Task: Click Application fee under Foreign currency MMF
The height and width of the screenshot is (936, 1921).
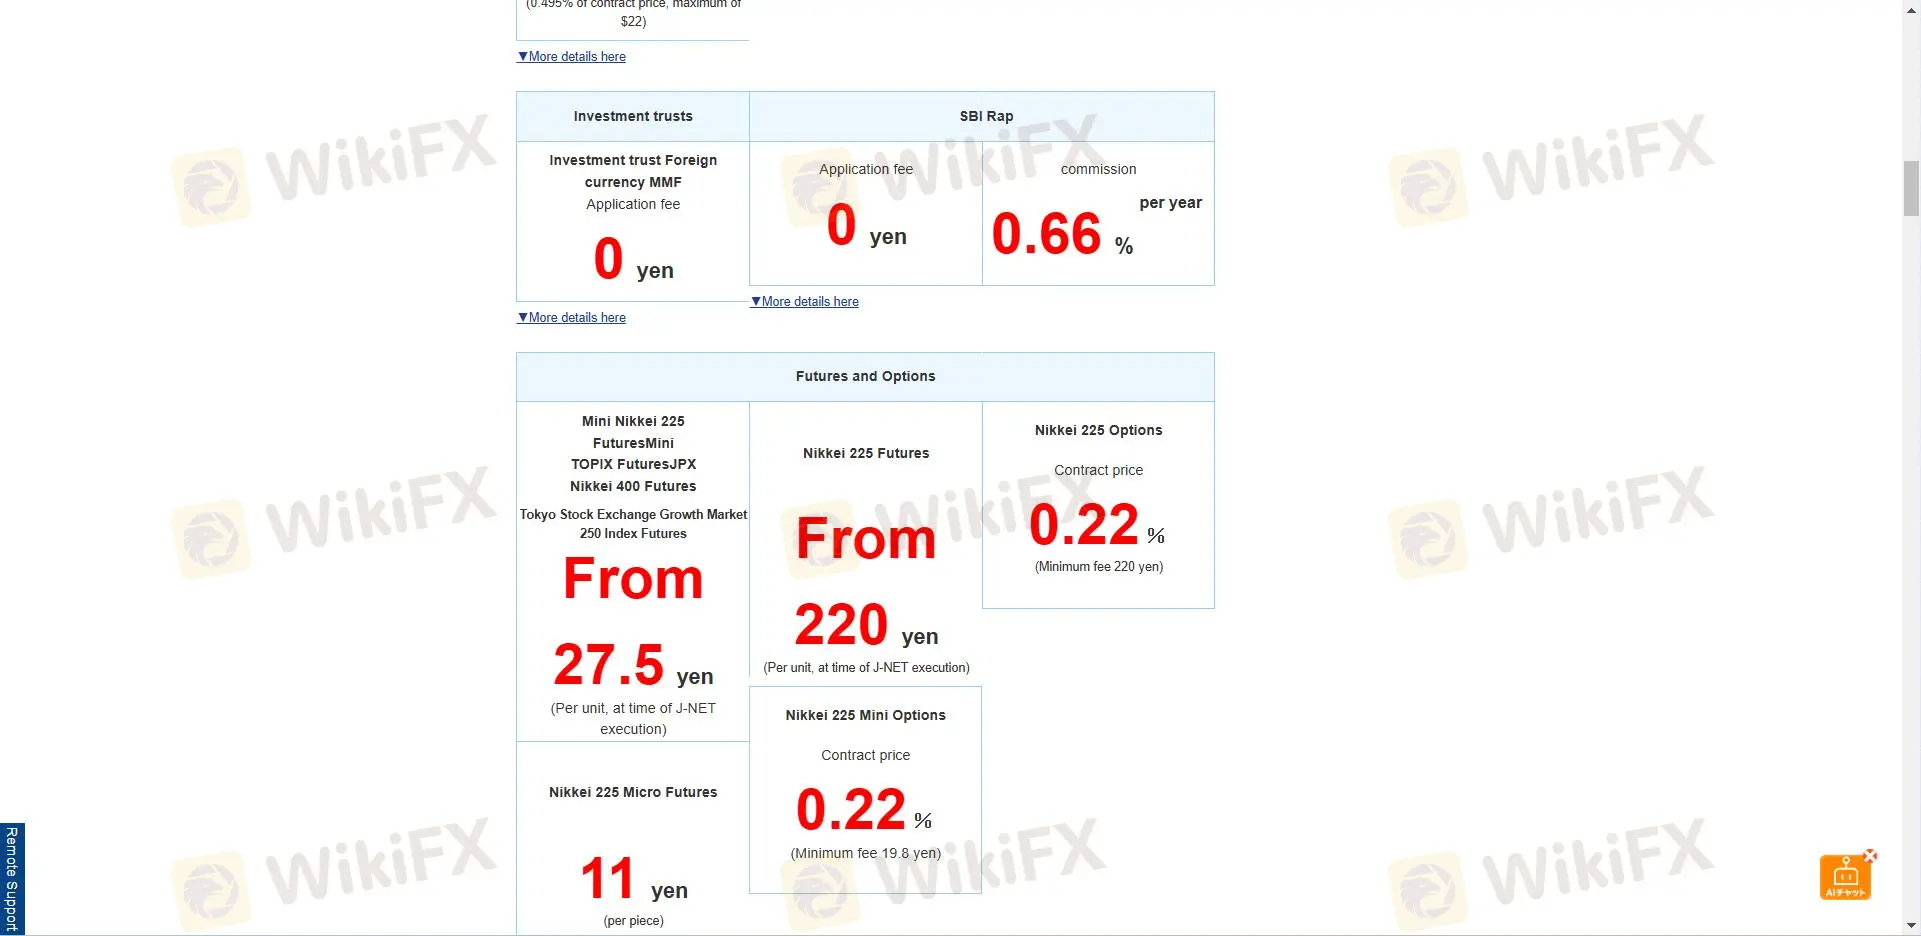Action: pyautogui.click(x=633, y=205)
